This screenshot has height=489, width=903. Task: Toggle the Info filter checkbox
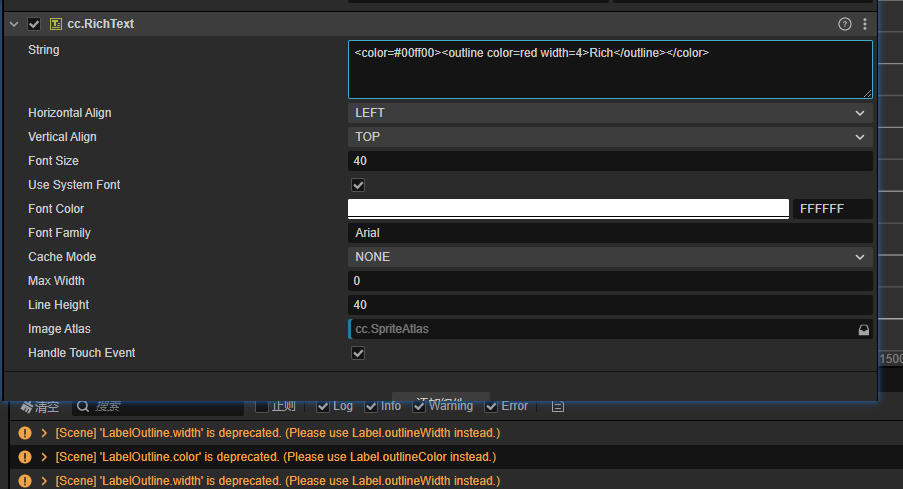tap(371, 407)
